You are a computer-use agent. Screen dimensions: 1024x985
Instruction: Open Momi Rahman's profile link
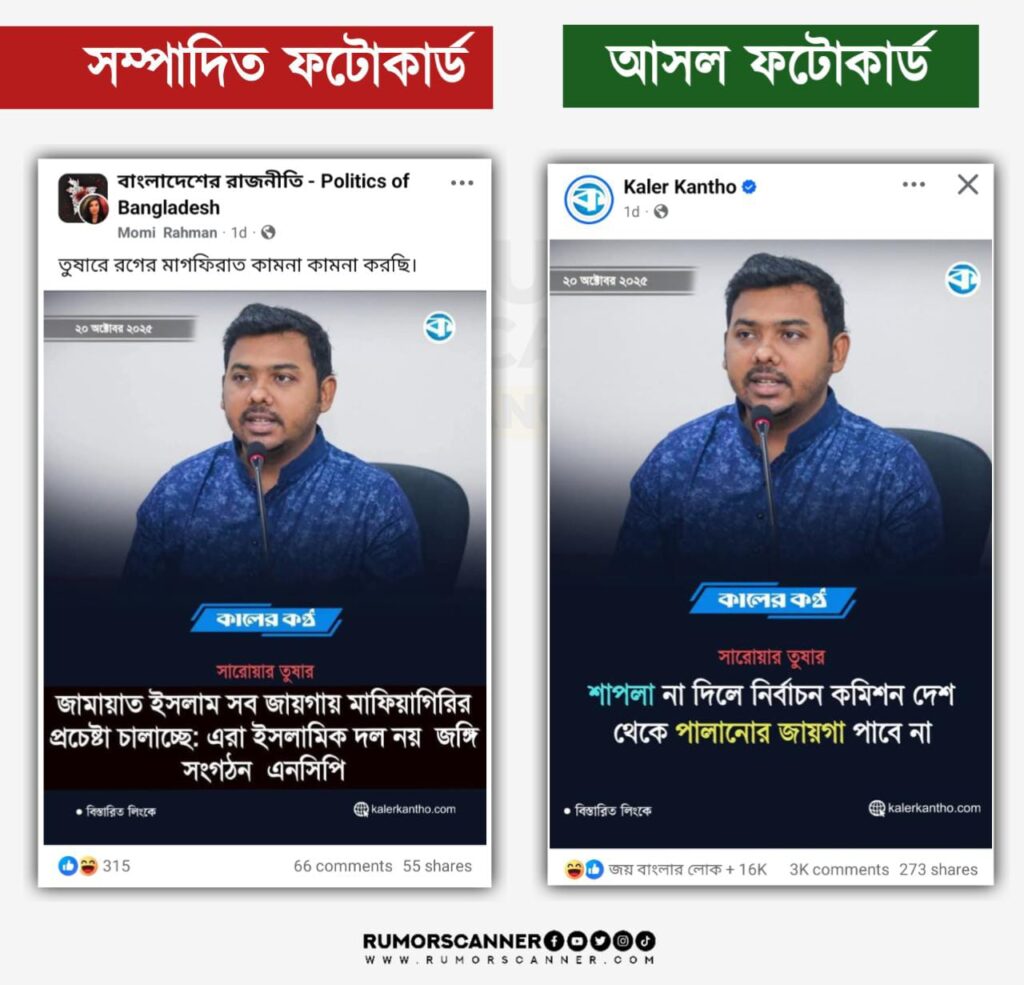point(167,233)
